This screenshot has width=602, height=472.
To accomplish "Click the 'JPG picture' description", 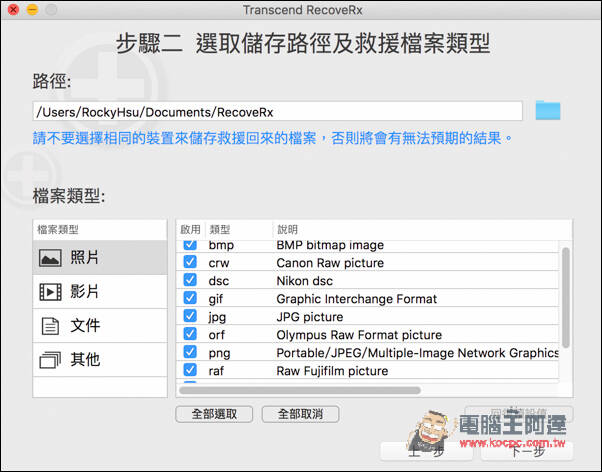I will [310, 317].
